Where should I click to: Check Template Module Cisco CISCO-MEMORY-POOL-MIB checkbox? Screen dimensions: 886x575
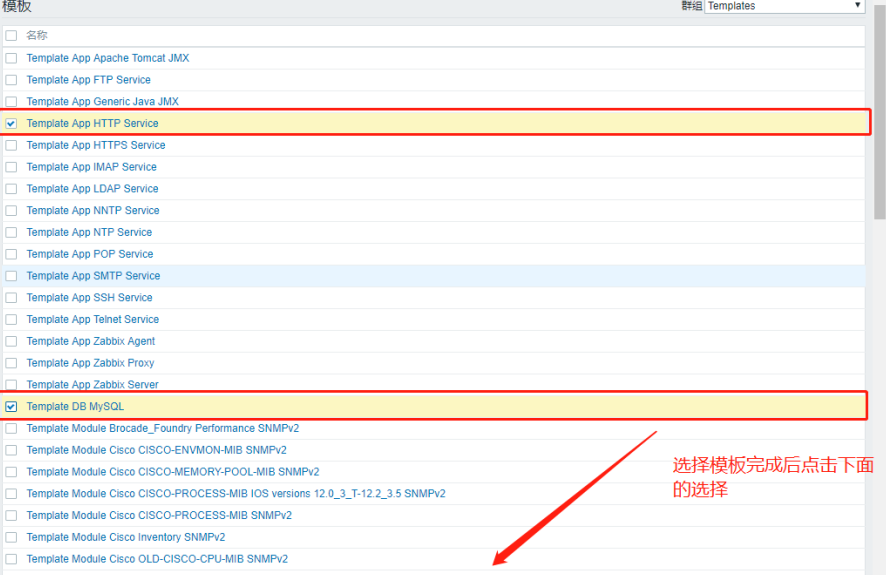pyautogui.click(x=11, y=472)
